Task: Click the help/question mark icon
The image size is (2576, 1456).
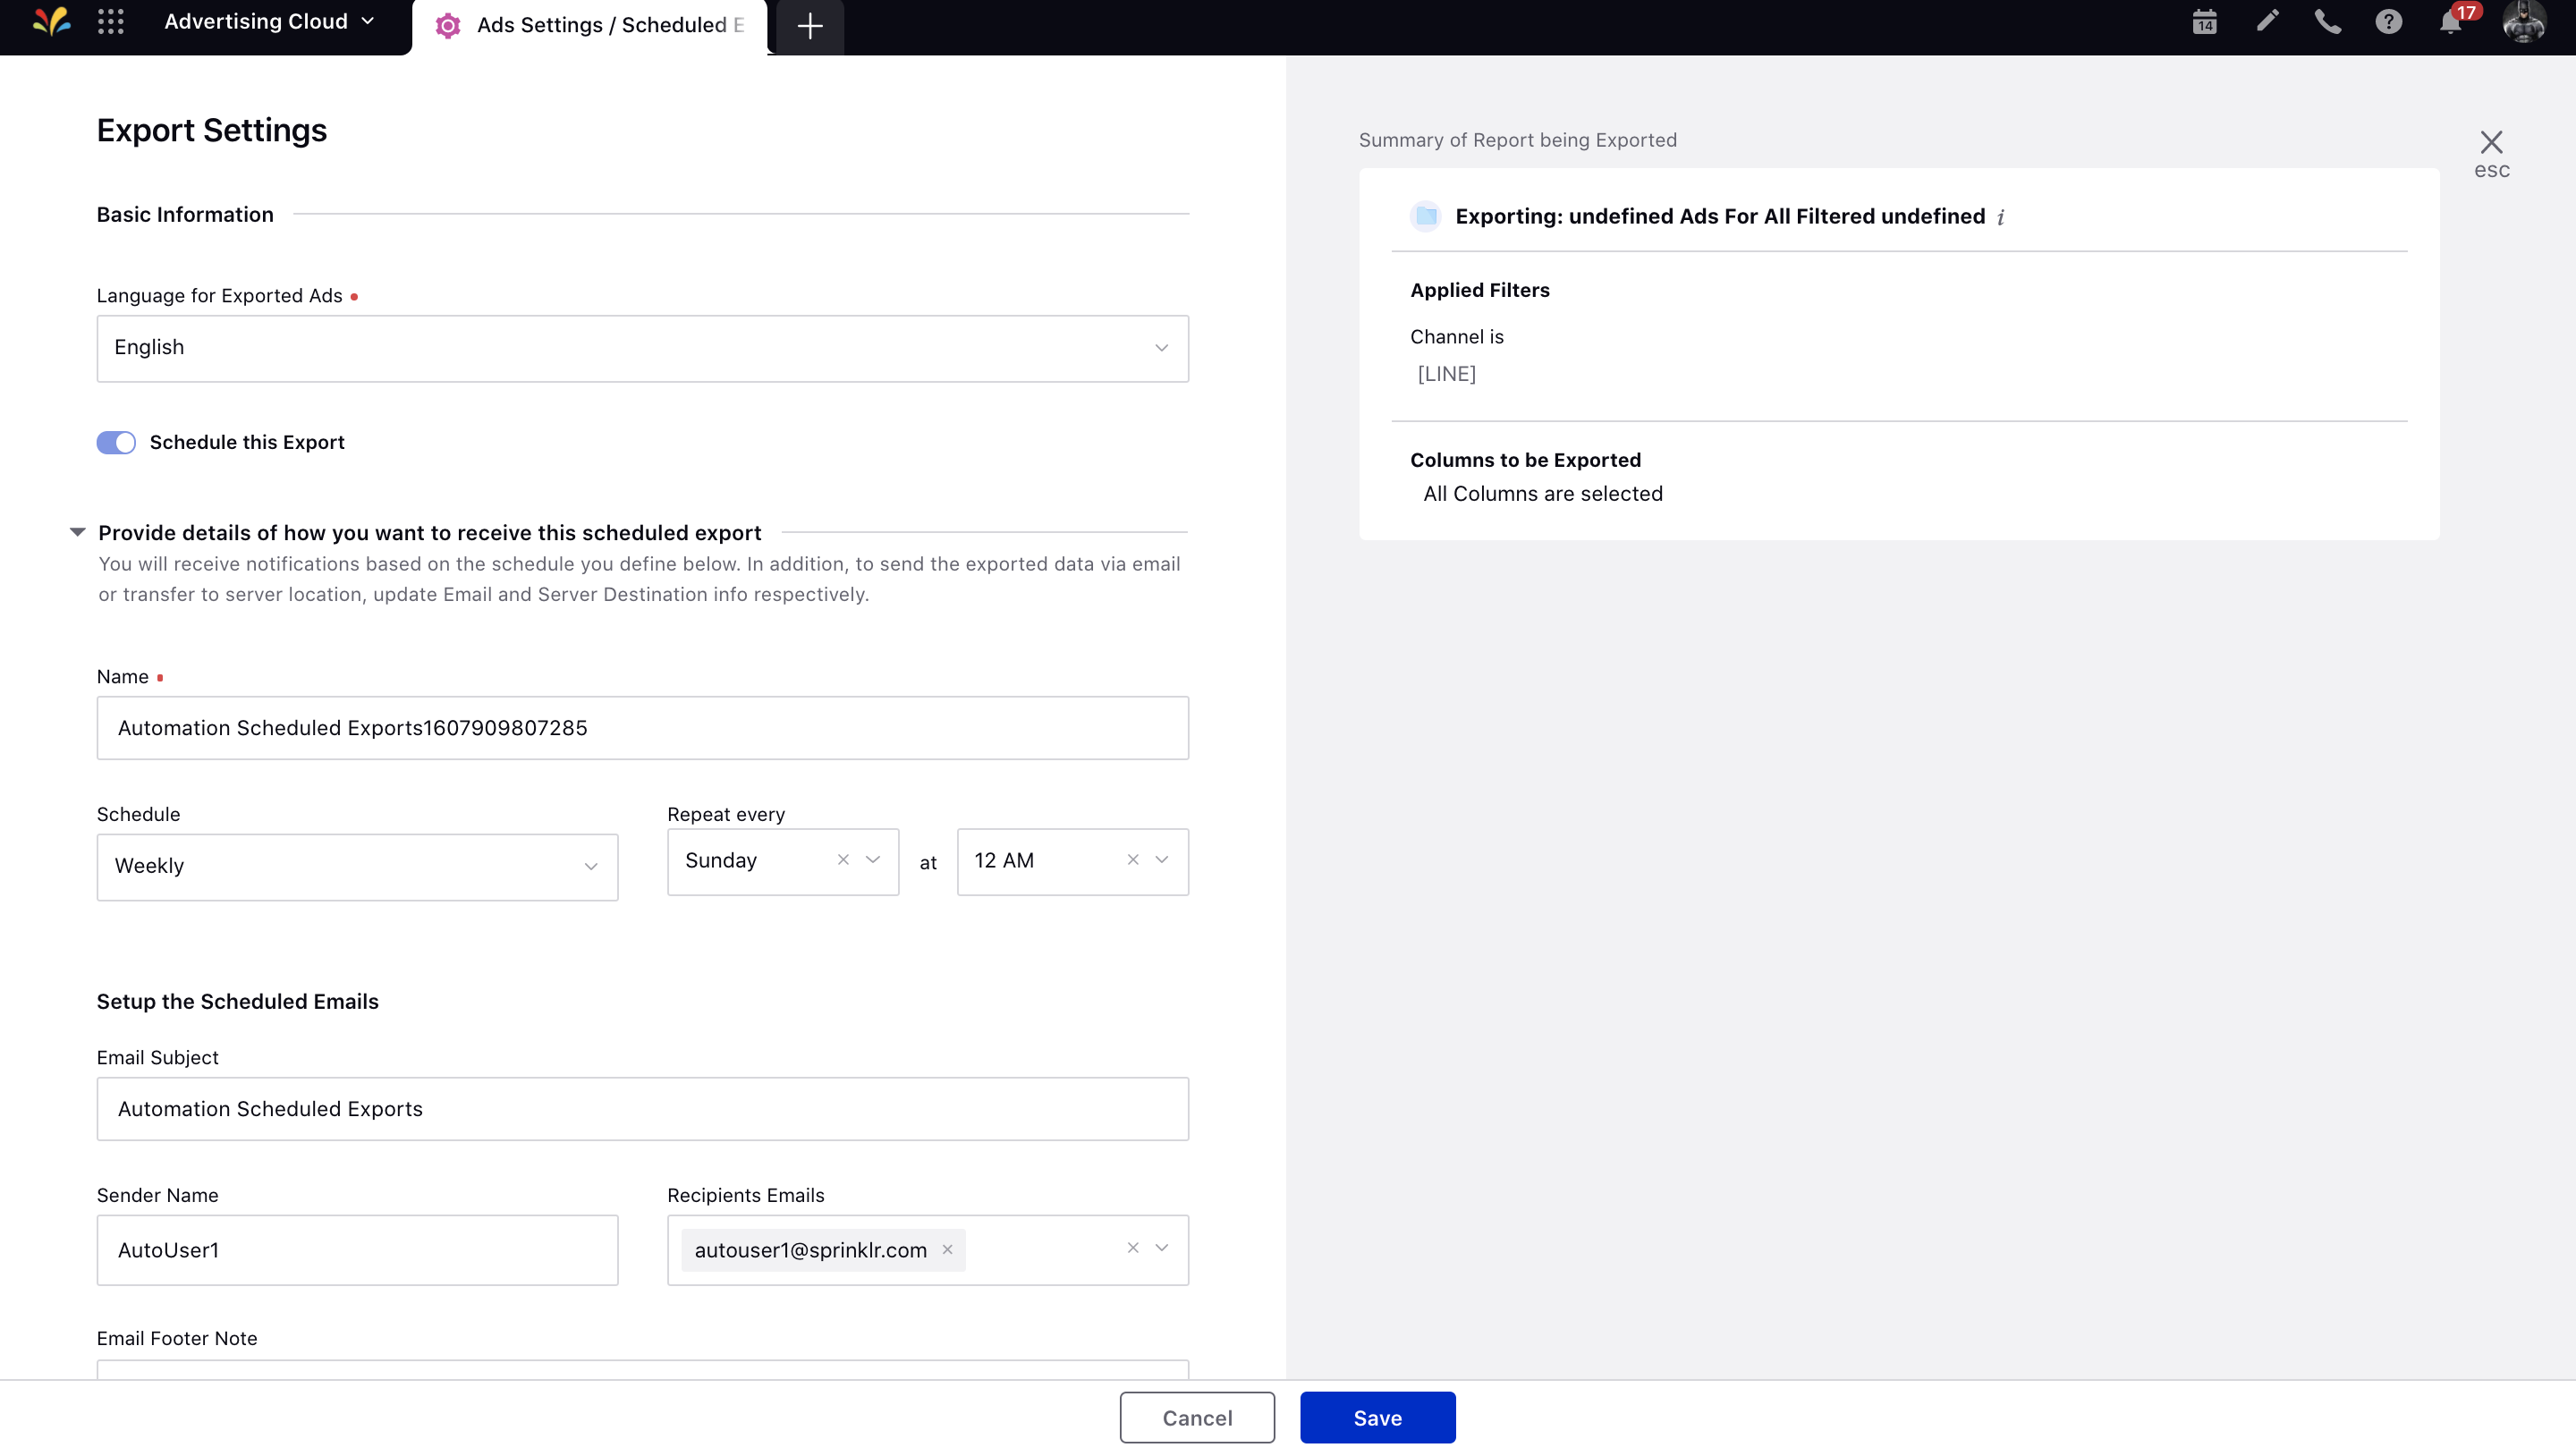Action: click(2388, 25)
